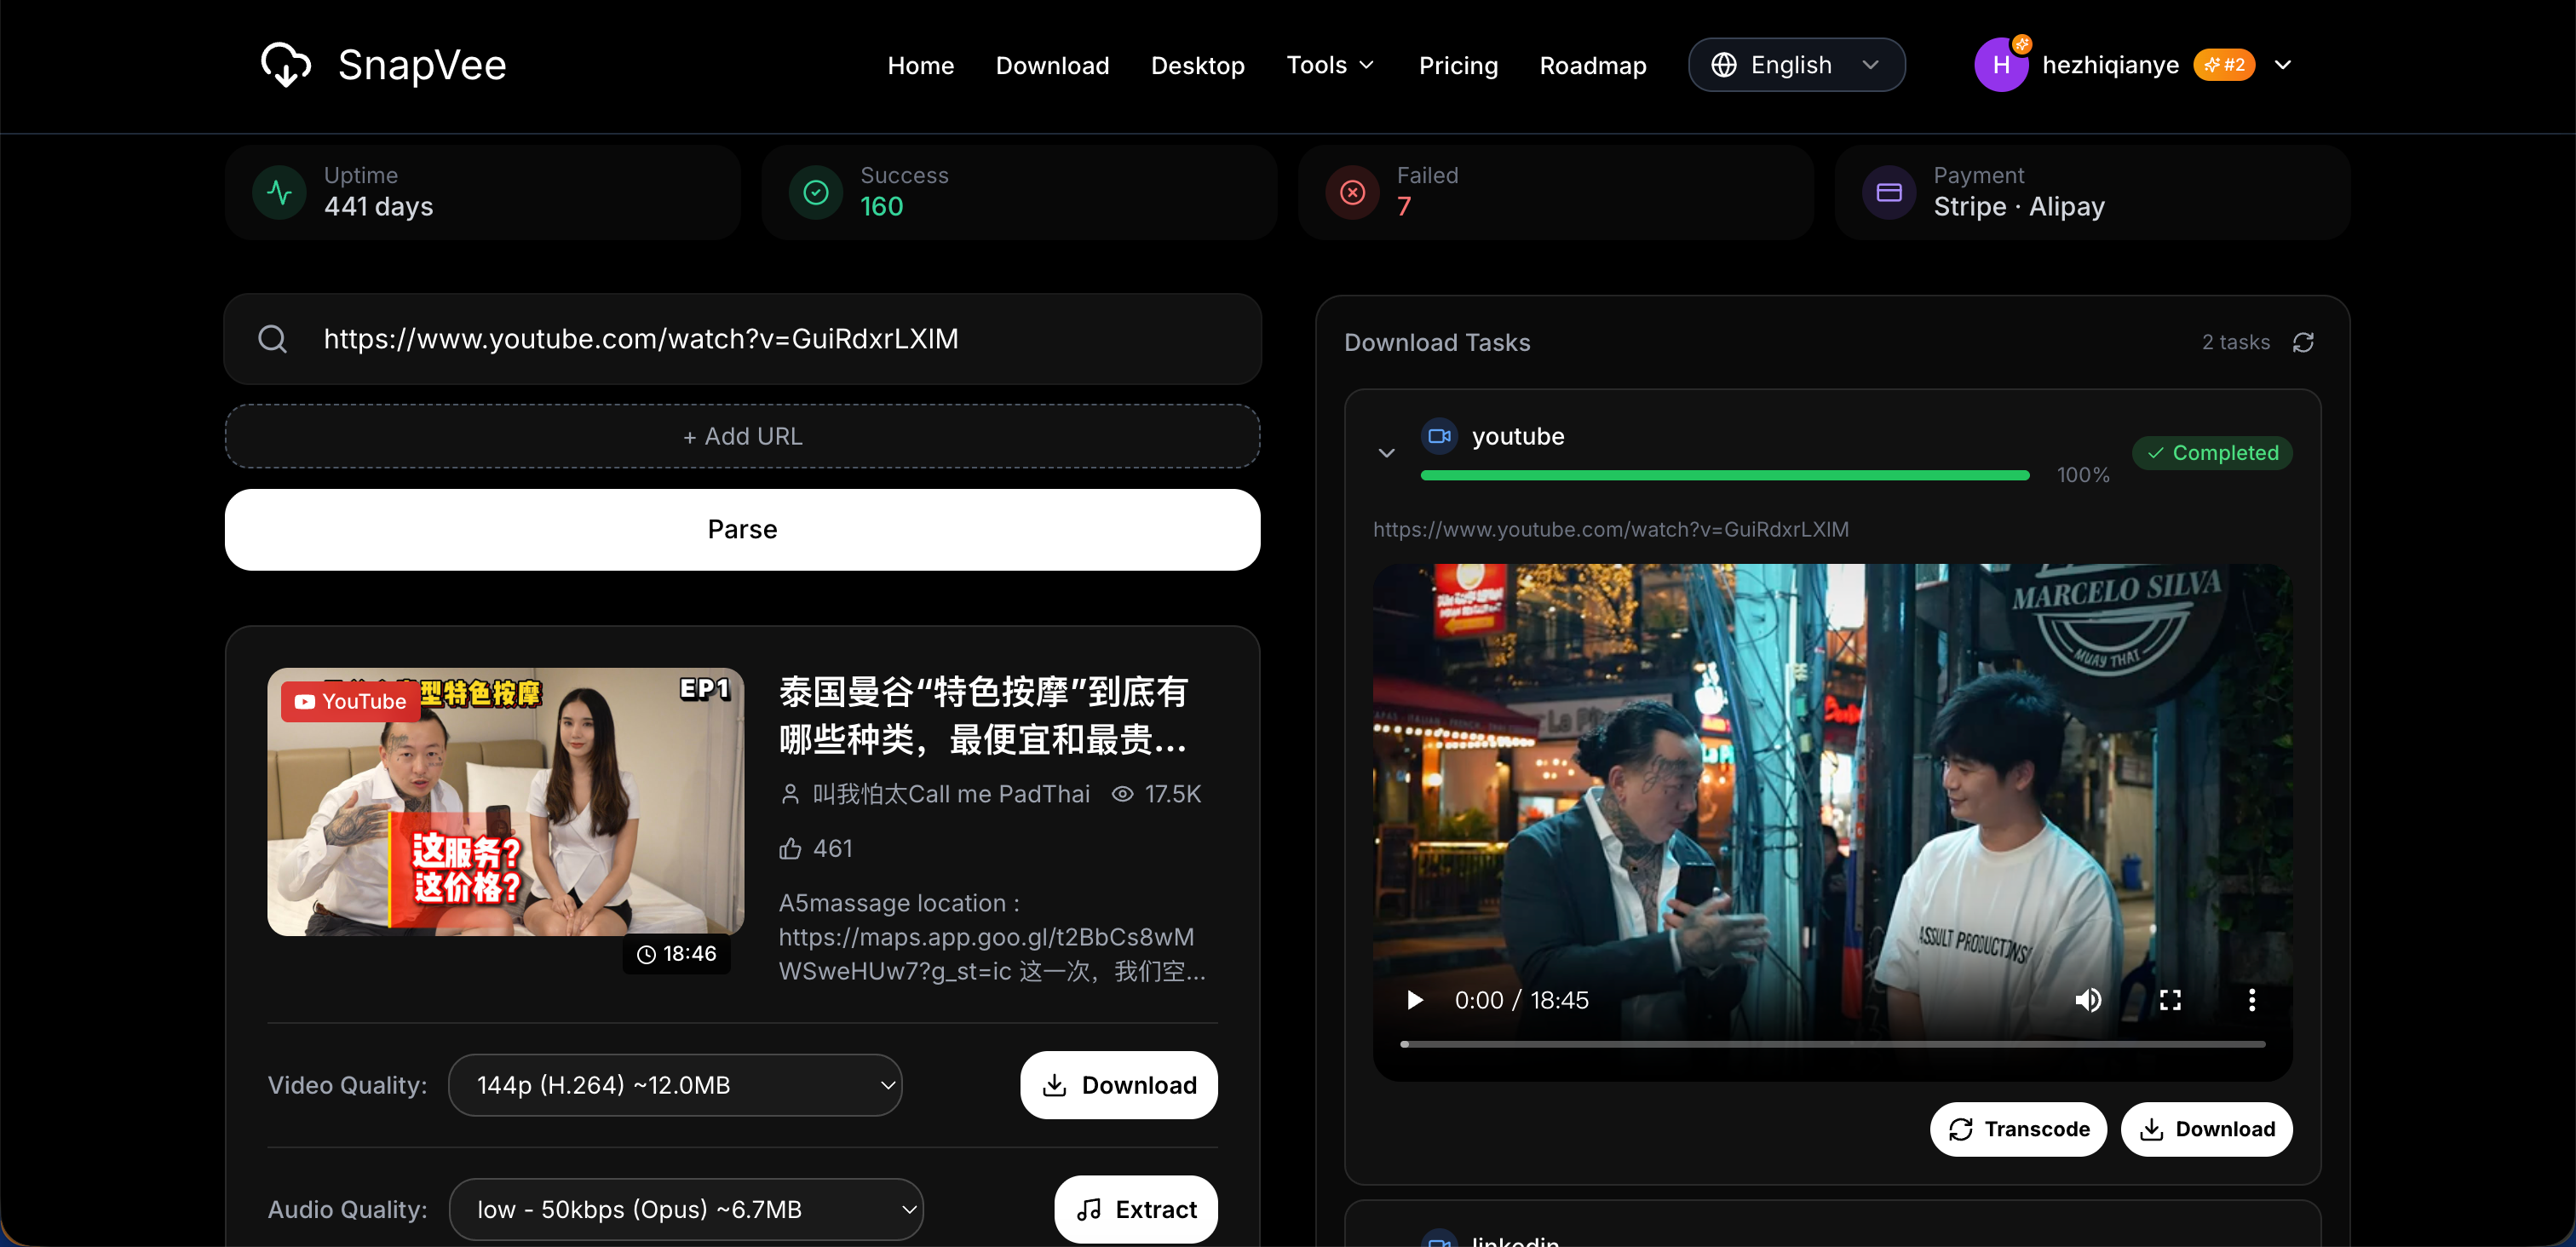Click the search magnifier icon in URL field
Viewport: 2576px width, 1247px height.
coord(272,339)
